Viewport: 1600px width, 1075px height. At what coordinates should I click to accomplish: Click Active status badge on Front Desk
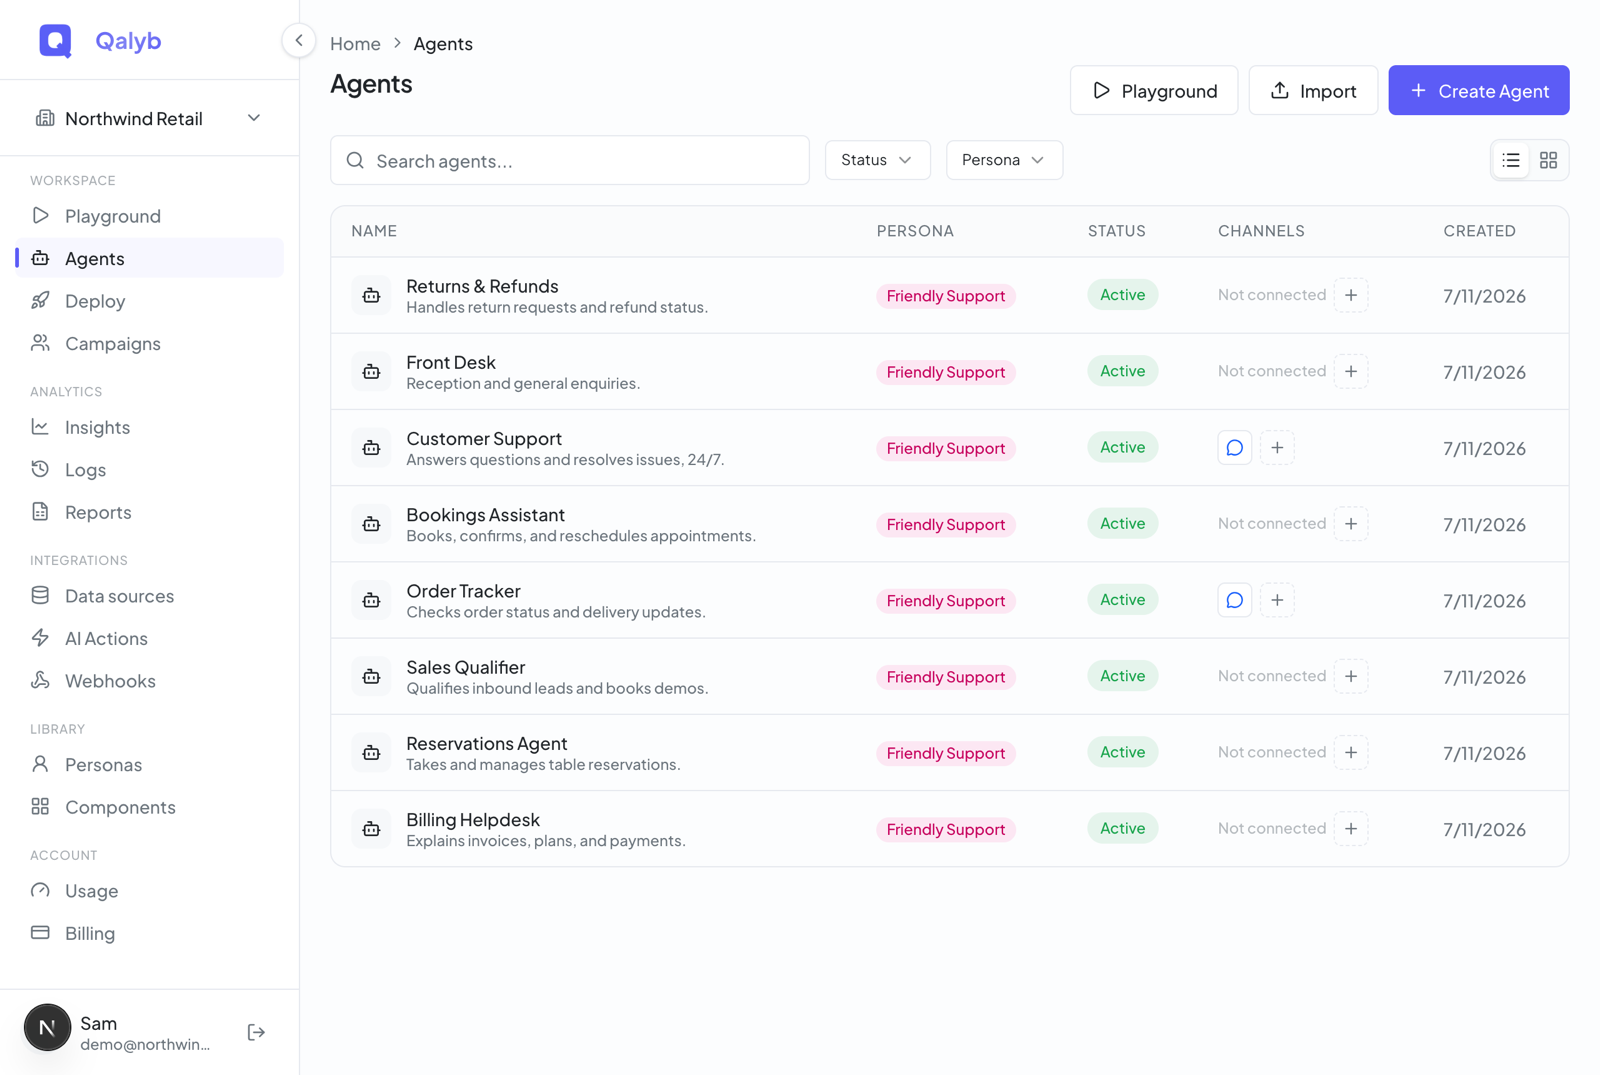pos(1123,371)
